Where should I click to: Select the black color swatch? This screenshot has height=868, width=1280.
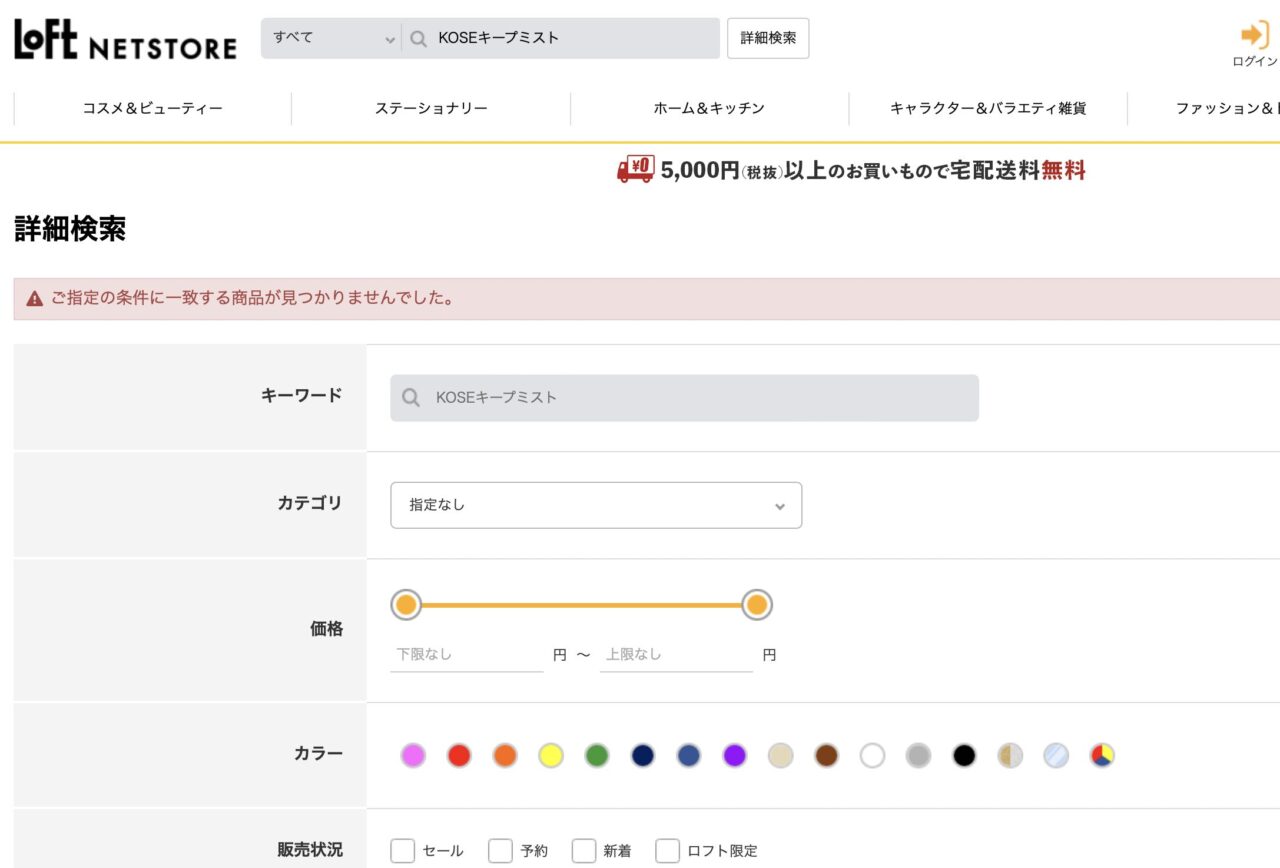(964, 755)
